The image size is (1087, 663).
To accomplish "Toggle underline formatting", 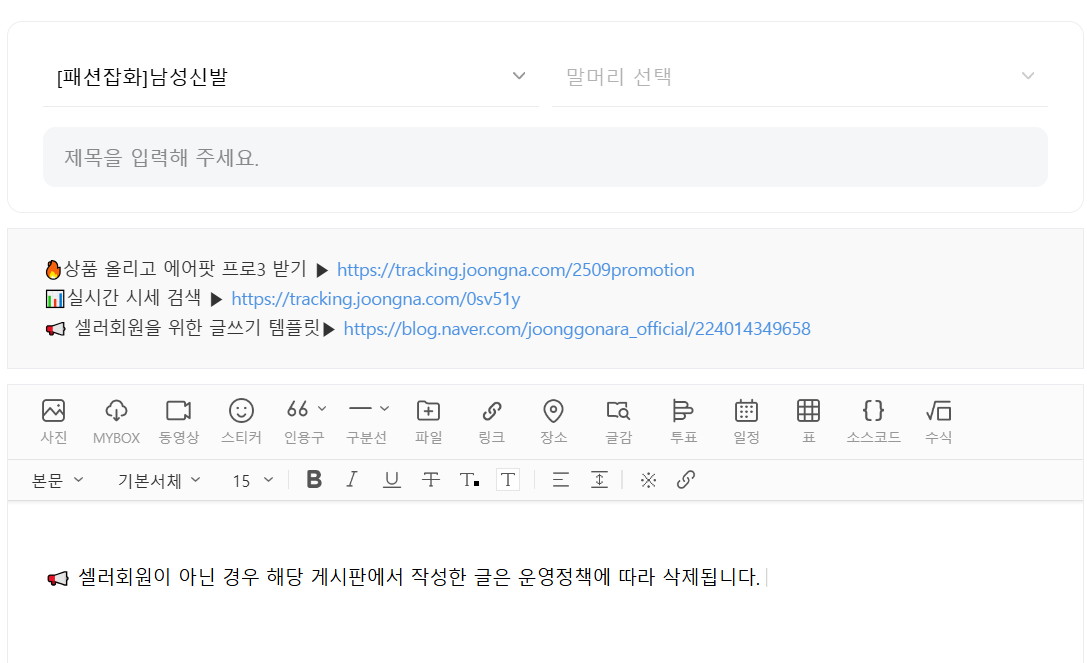I will pyautogui.click(x=391, y=480).
